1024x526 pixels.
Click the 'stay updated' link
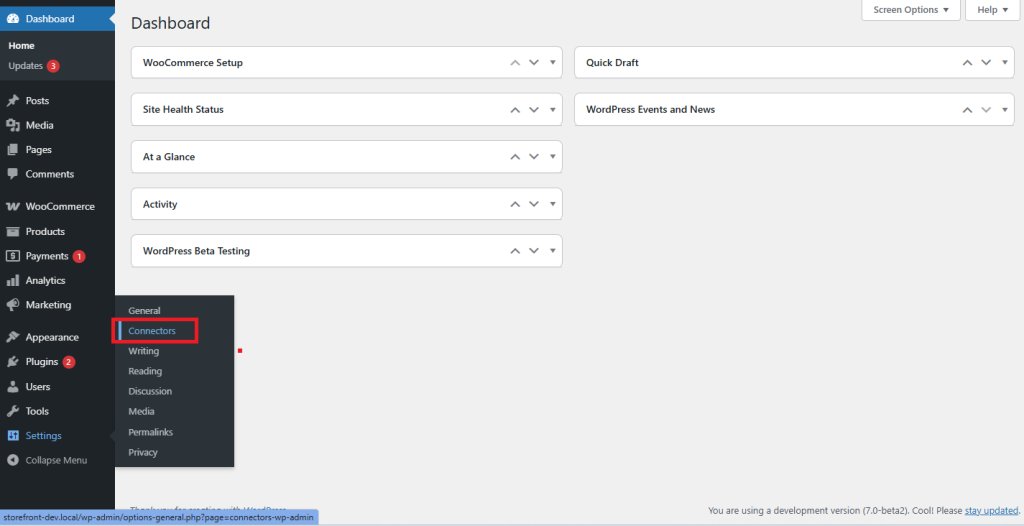coord(992,510)
